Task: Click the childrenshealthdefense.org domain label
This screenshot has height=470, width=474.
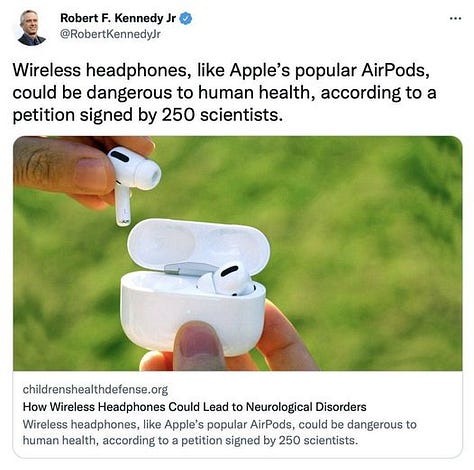Action: coord(95,389)
